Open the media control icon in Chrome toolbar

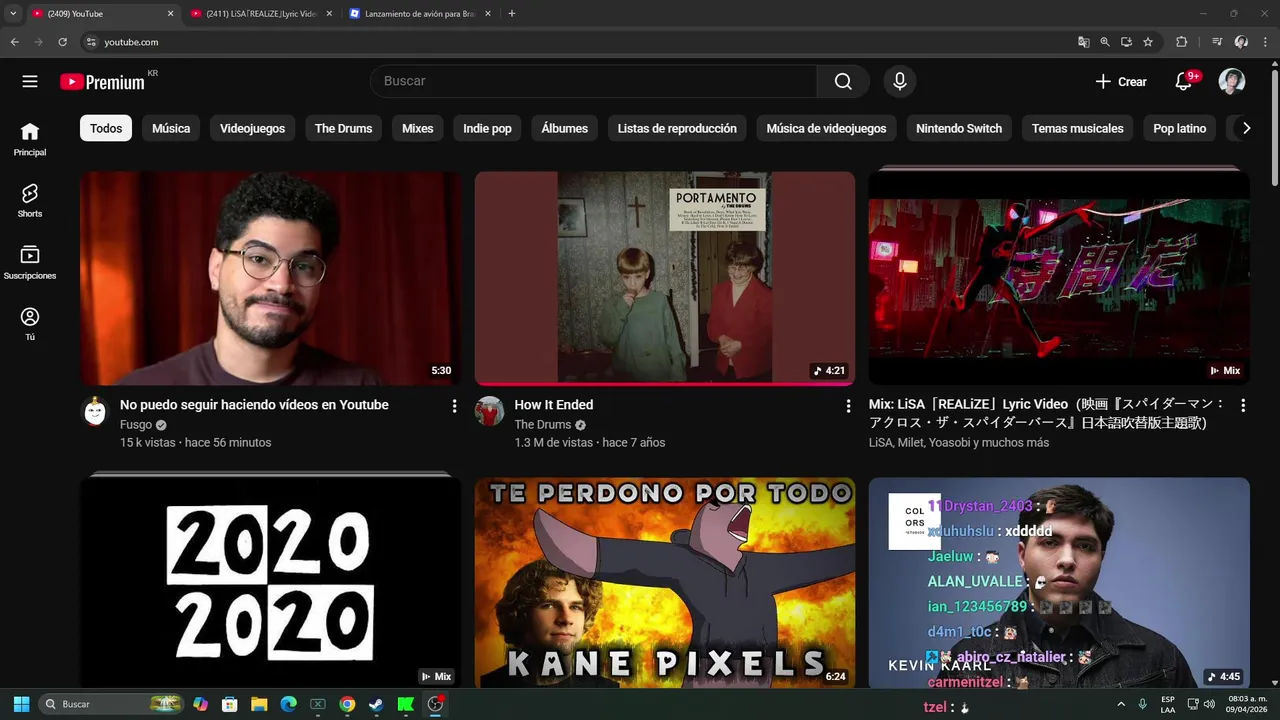(1217, 42)
